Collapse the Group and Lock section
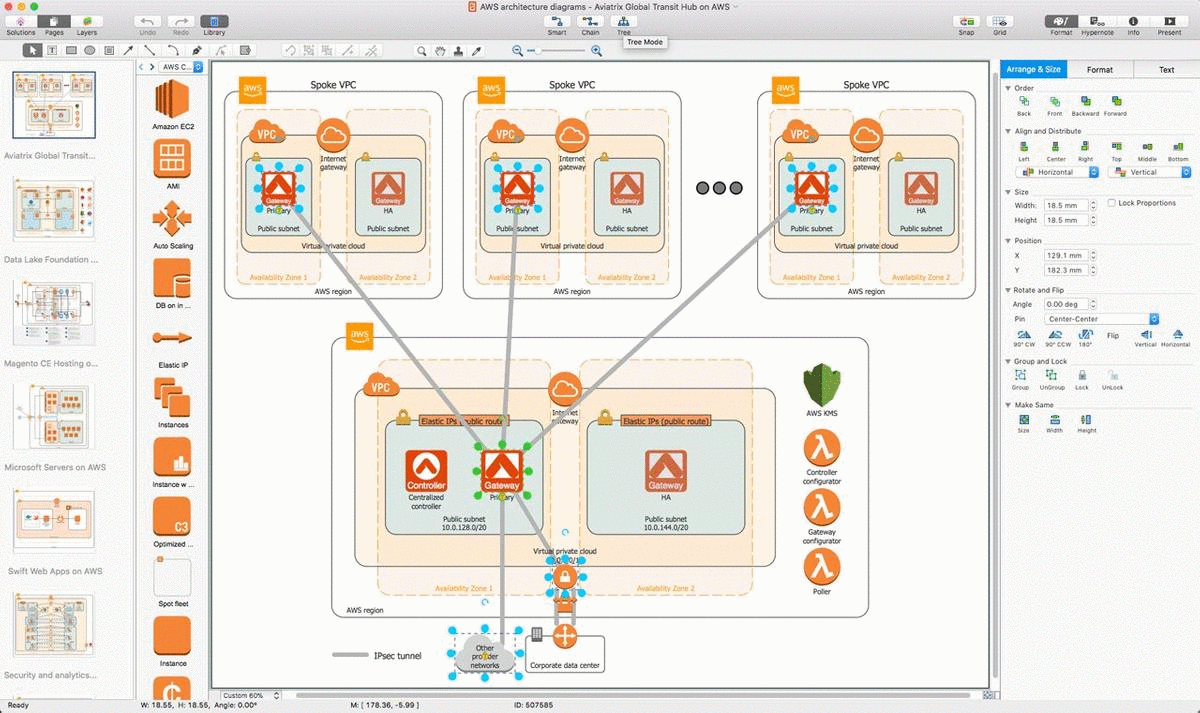 (1008, 361)
